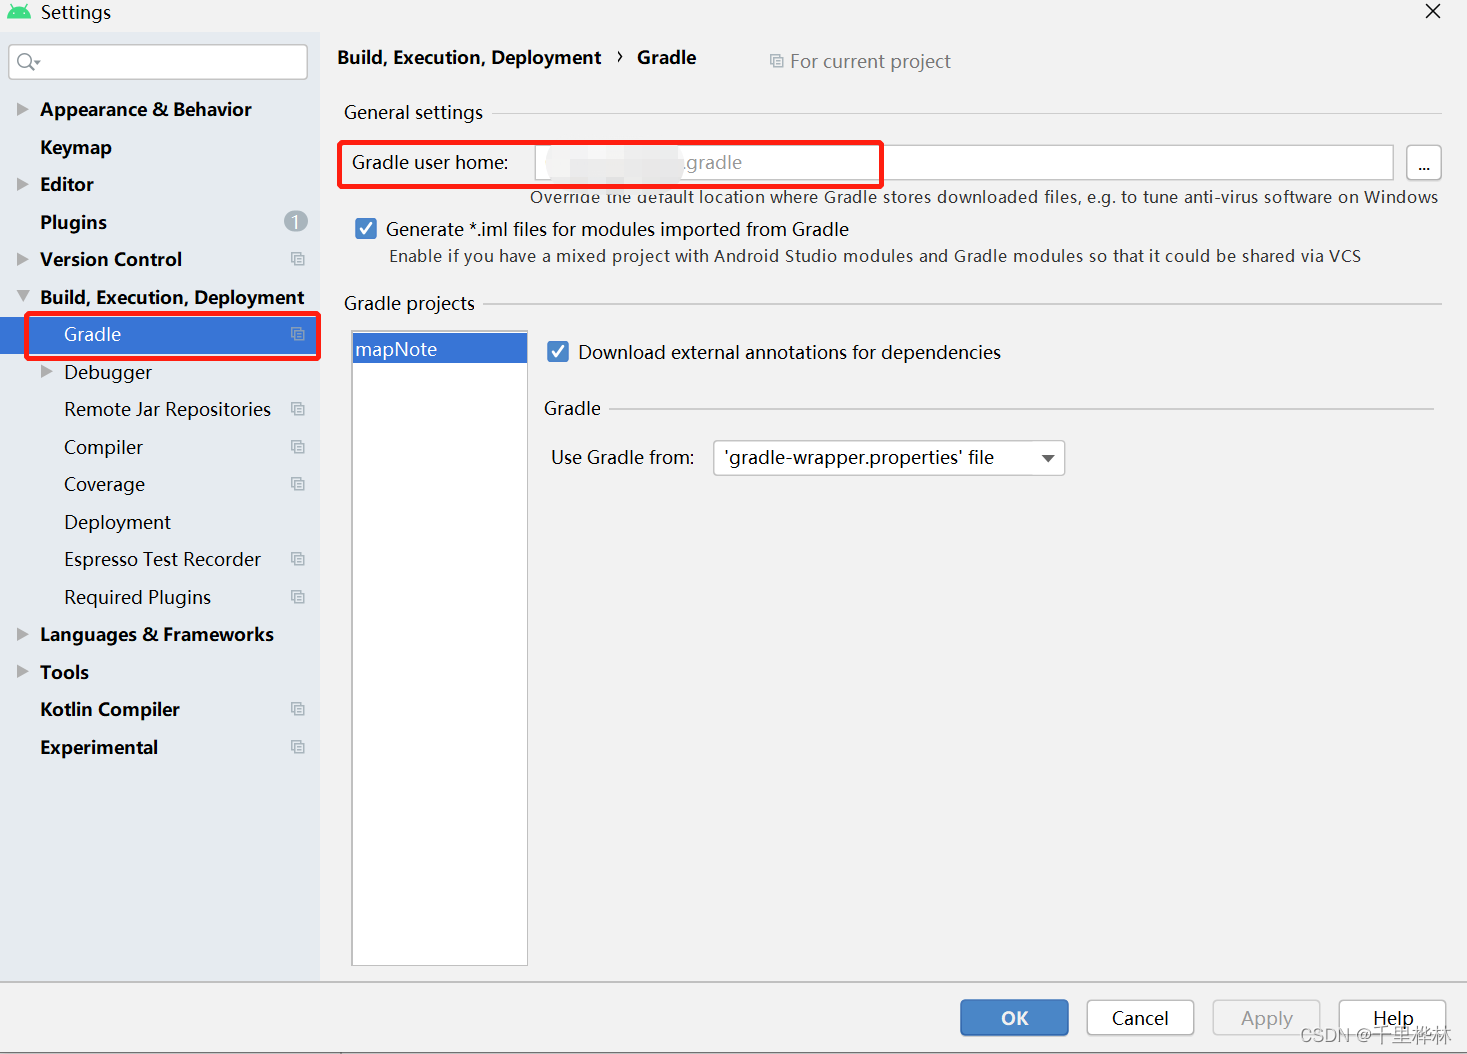Expand Appearance & Behavior section

(x=23, y=109)
